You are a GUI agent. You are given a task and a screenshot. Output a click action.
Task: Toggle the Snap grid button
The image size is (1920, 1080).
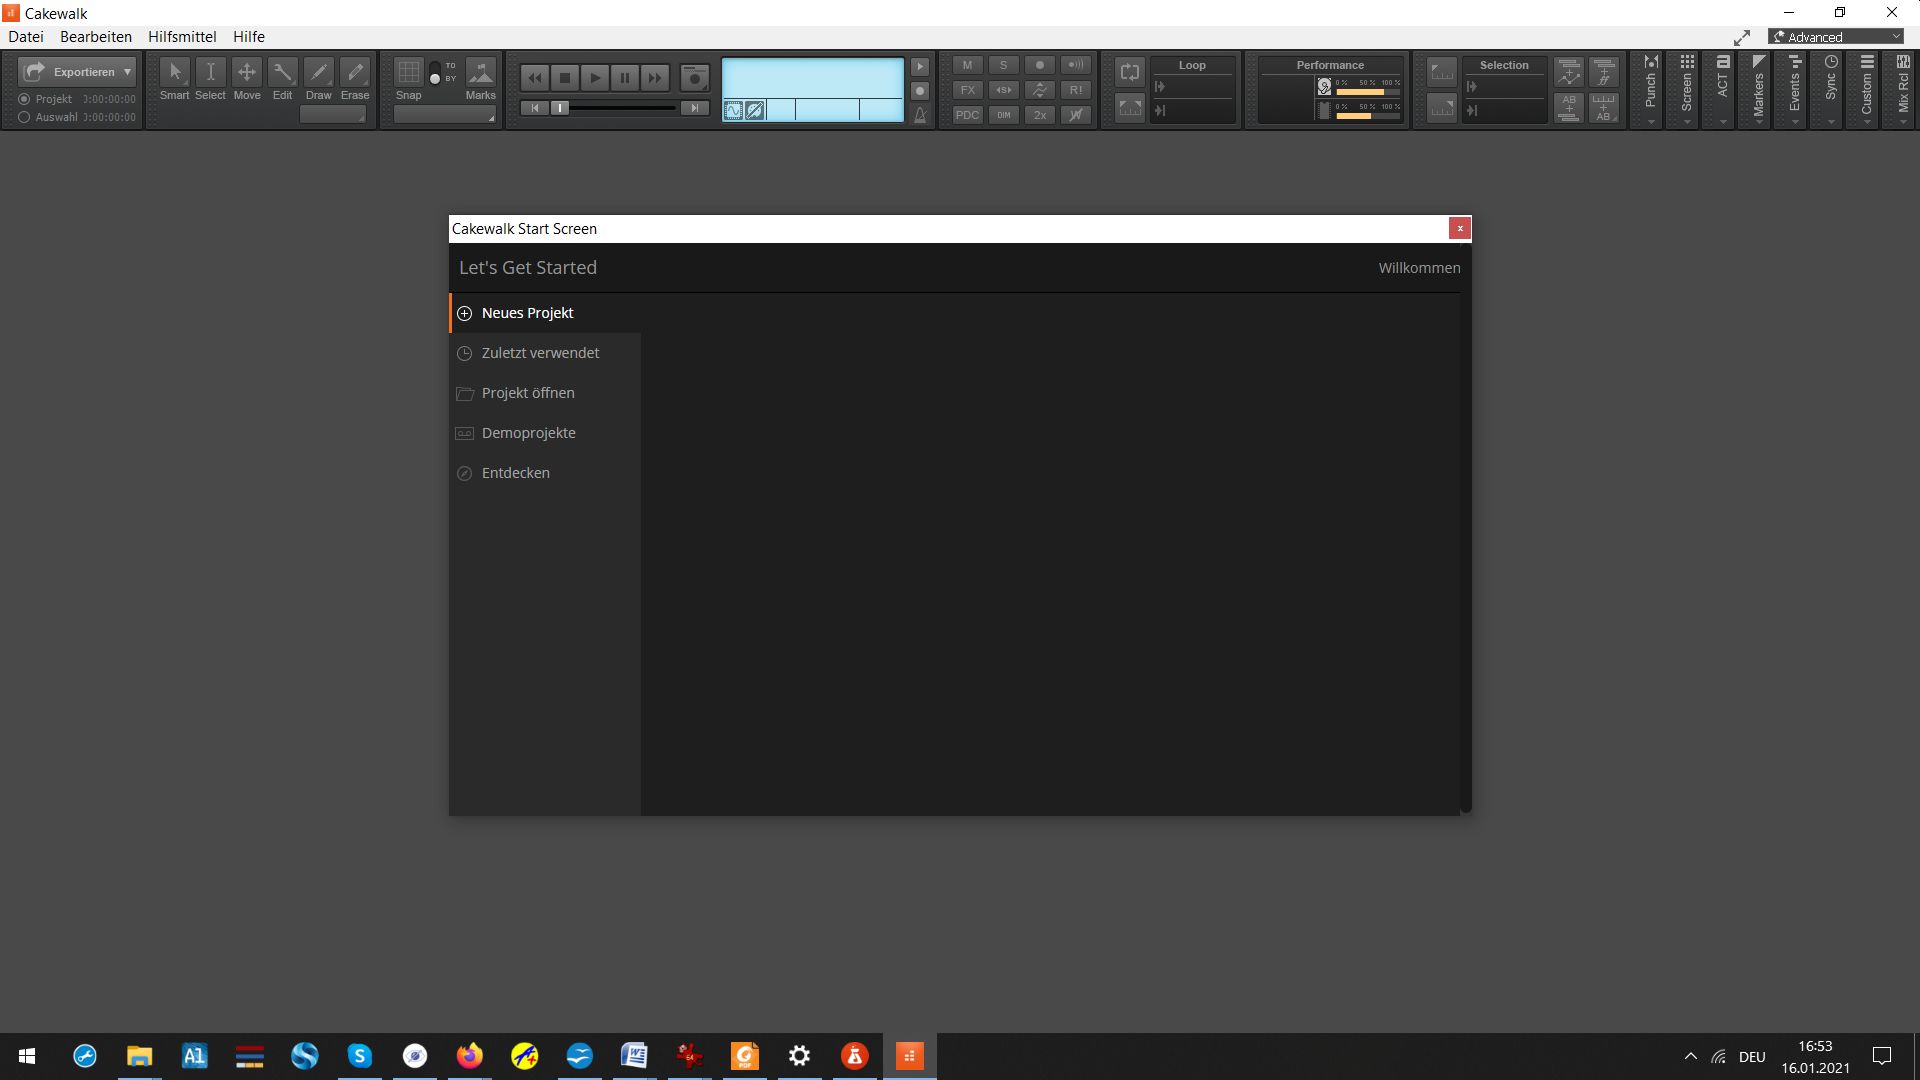[x=408, y=73]
